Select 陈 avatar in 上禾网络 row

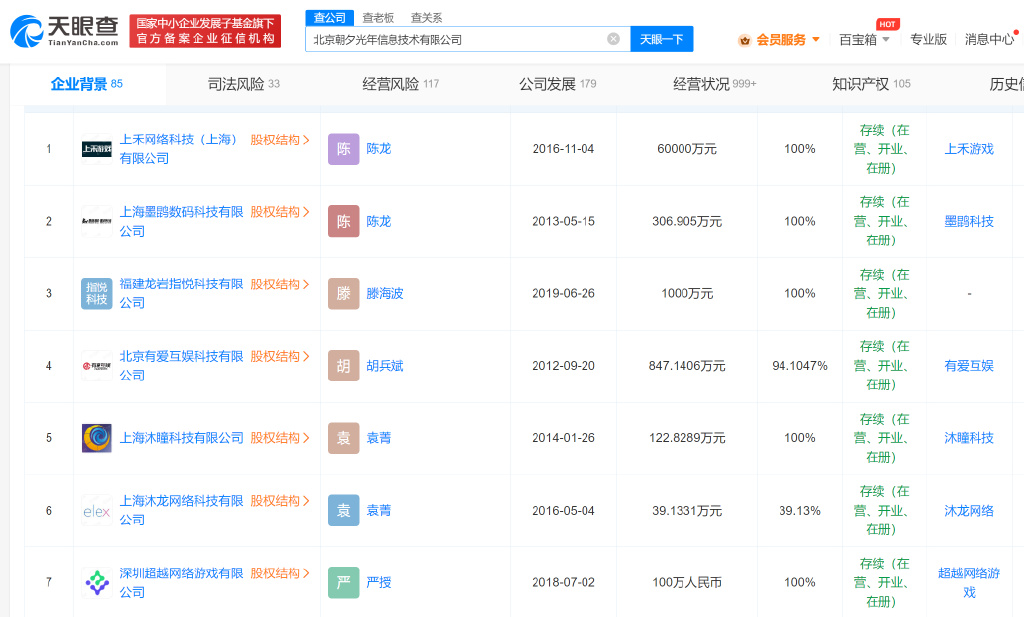tap(344, 149)
